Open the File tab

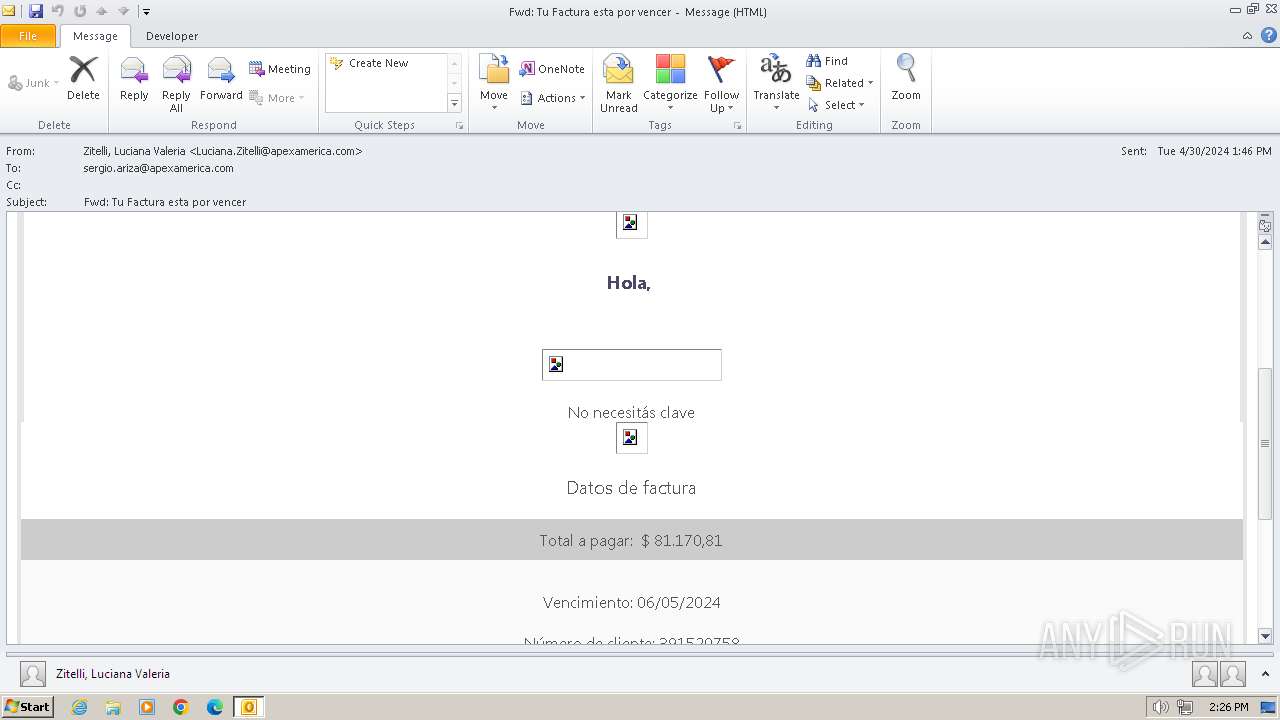(x=28, y=36)
